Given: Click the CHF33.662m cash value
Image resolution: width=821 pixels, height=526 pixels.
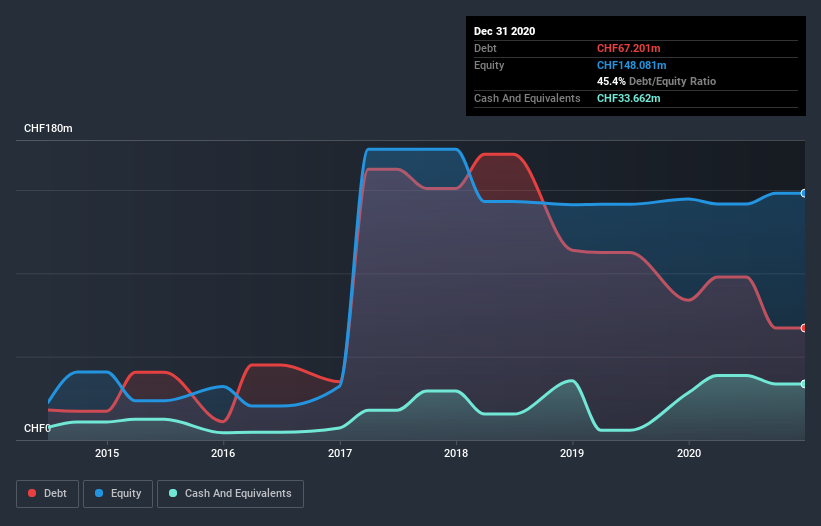Looking at the screenshot, I should click(628, 98).
